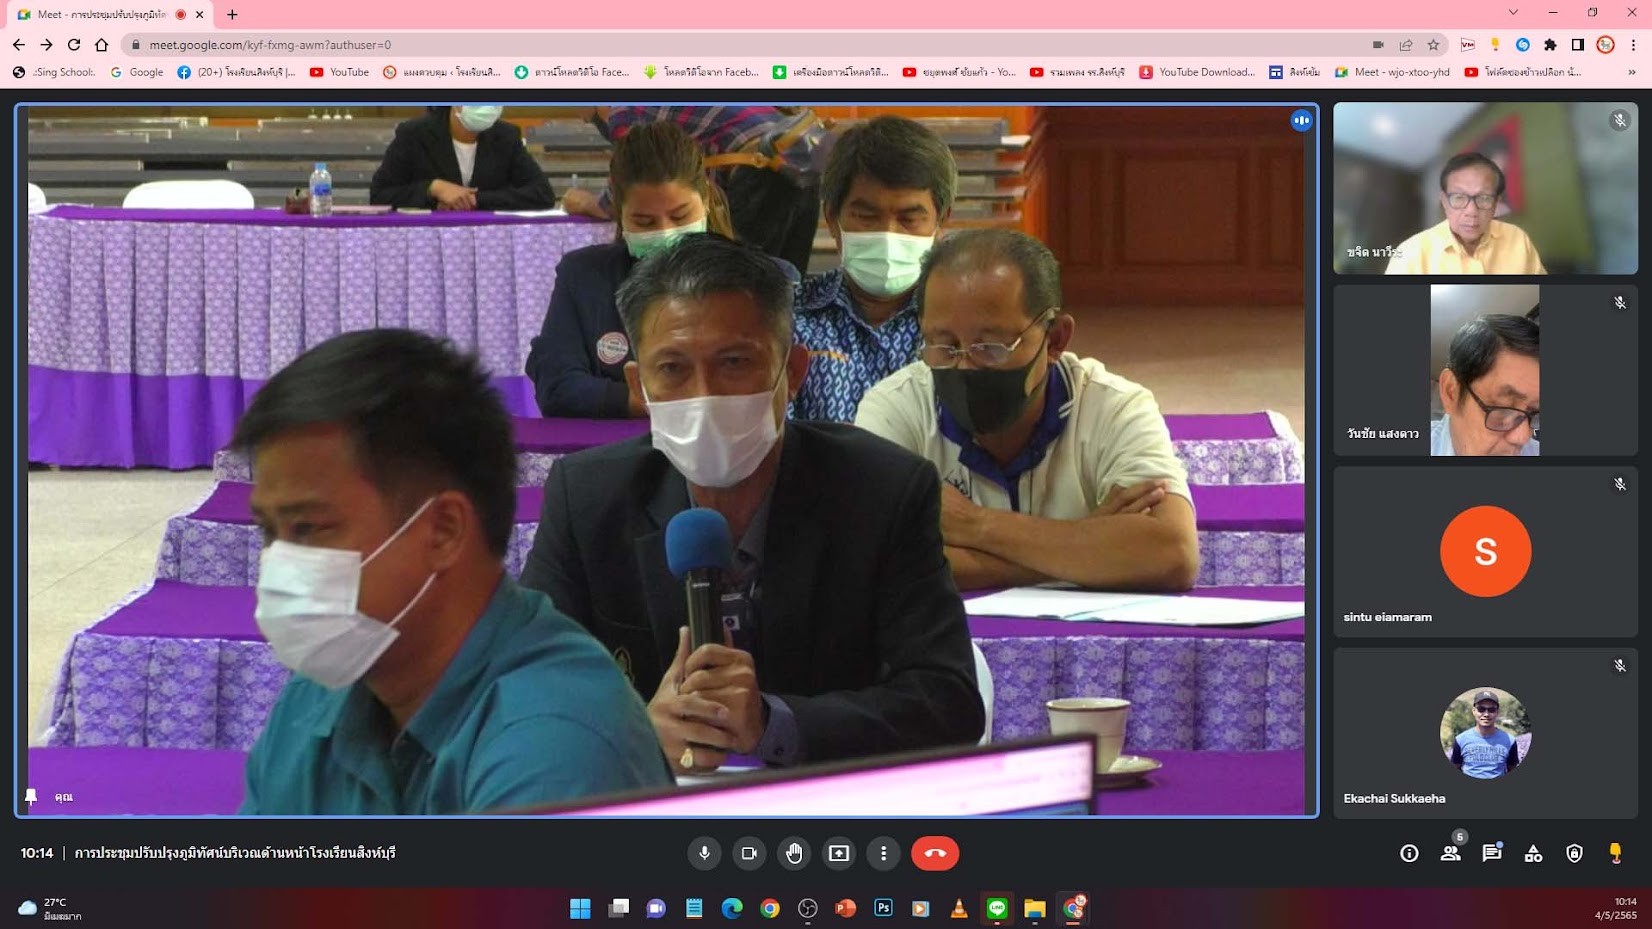
Task: Click the YouTube bookmark
Action: pos(339,72)
